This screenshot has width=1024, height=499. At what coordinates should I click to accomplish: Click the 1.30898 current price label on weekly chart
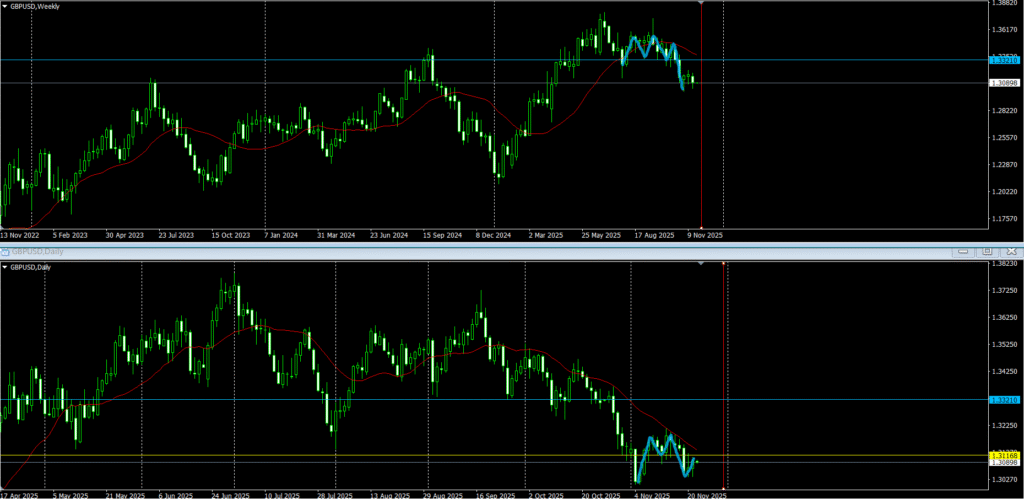1003,83
